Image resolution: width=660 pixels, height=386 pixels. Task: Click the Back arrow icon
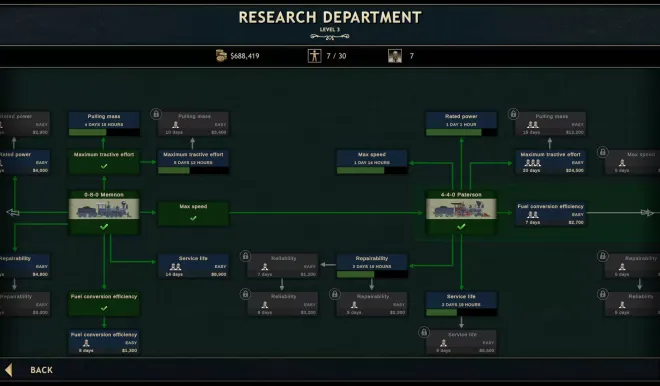(8, 370)
